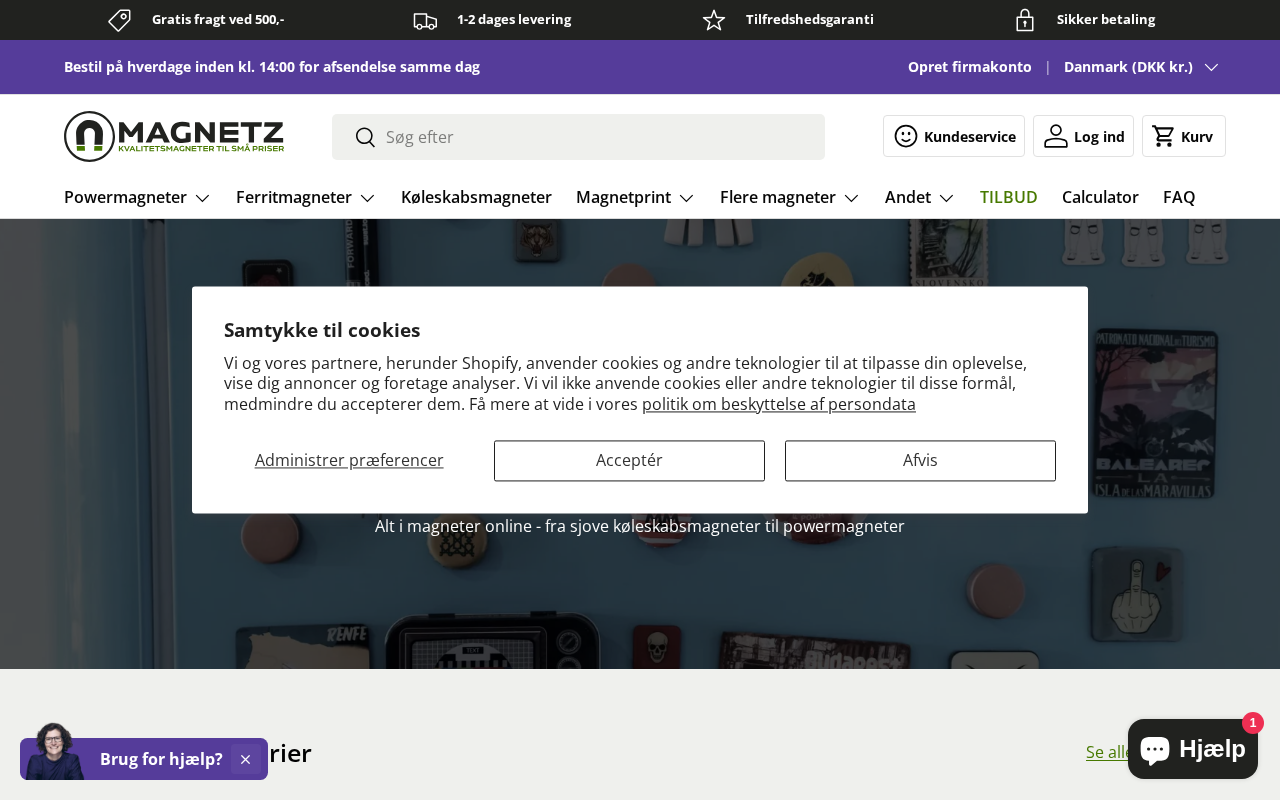This screenshot has width=1280, height=800.
Task: Click 'Gratis fragt ved 500,-' text
Action: pos(218,19)
